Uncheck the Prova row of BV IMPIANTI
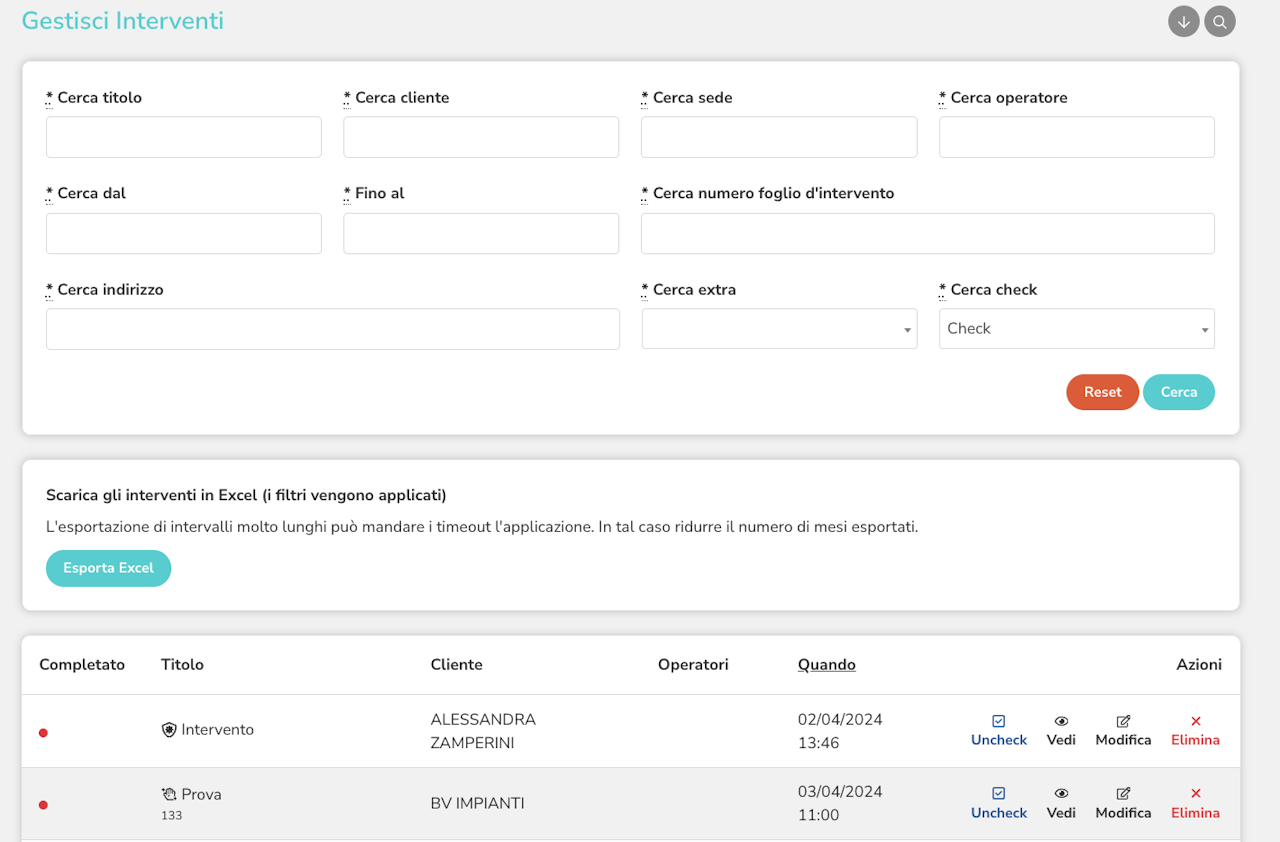This screenshot has width=1280, height=842. tap(998, 803)
